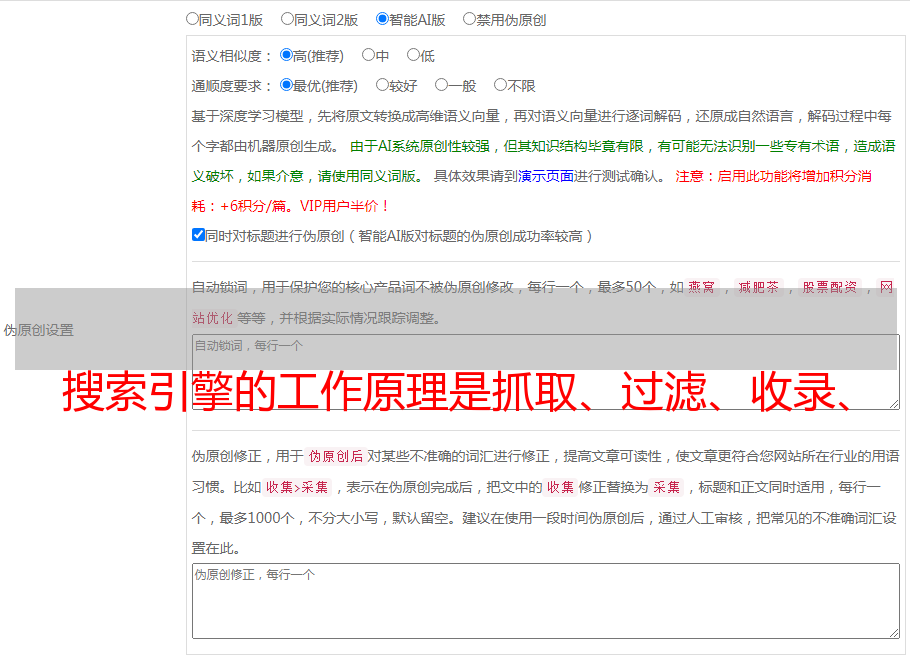The height and width of the screenshot is (658, 911).
Task: Uncheck 同时对标题进行伪原创 checkbox
Action: pyautogui.click(x=198, y=235)
